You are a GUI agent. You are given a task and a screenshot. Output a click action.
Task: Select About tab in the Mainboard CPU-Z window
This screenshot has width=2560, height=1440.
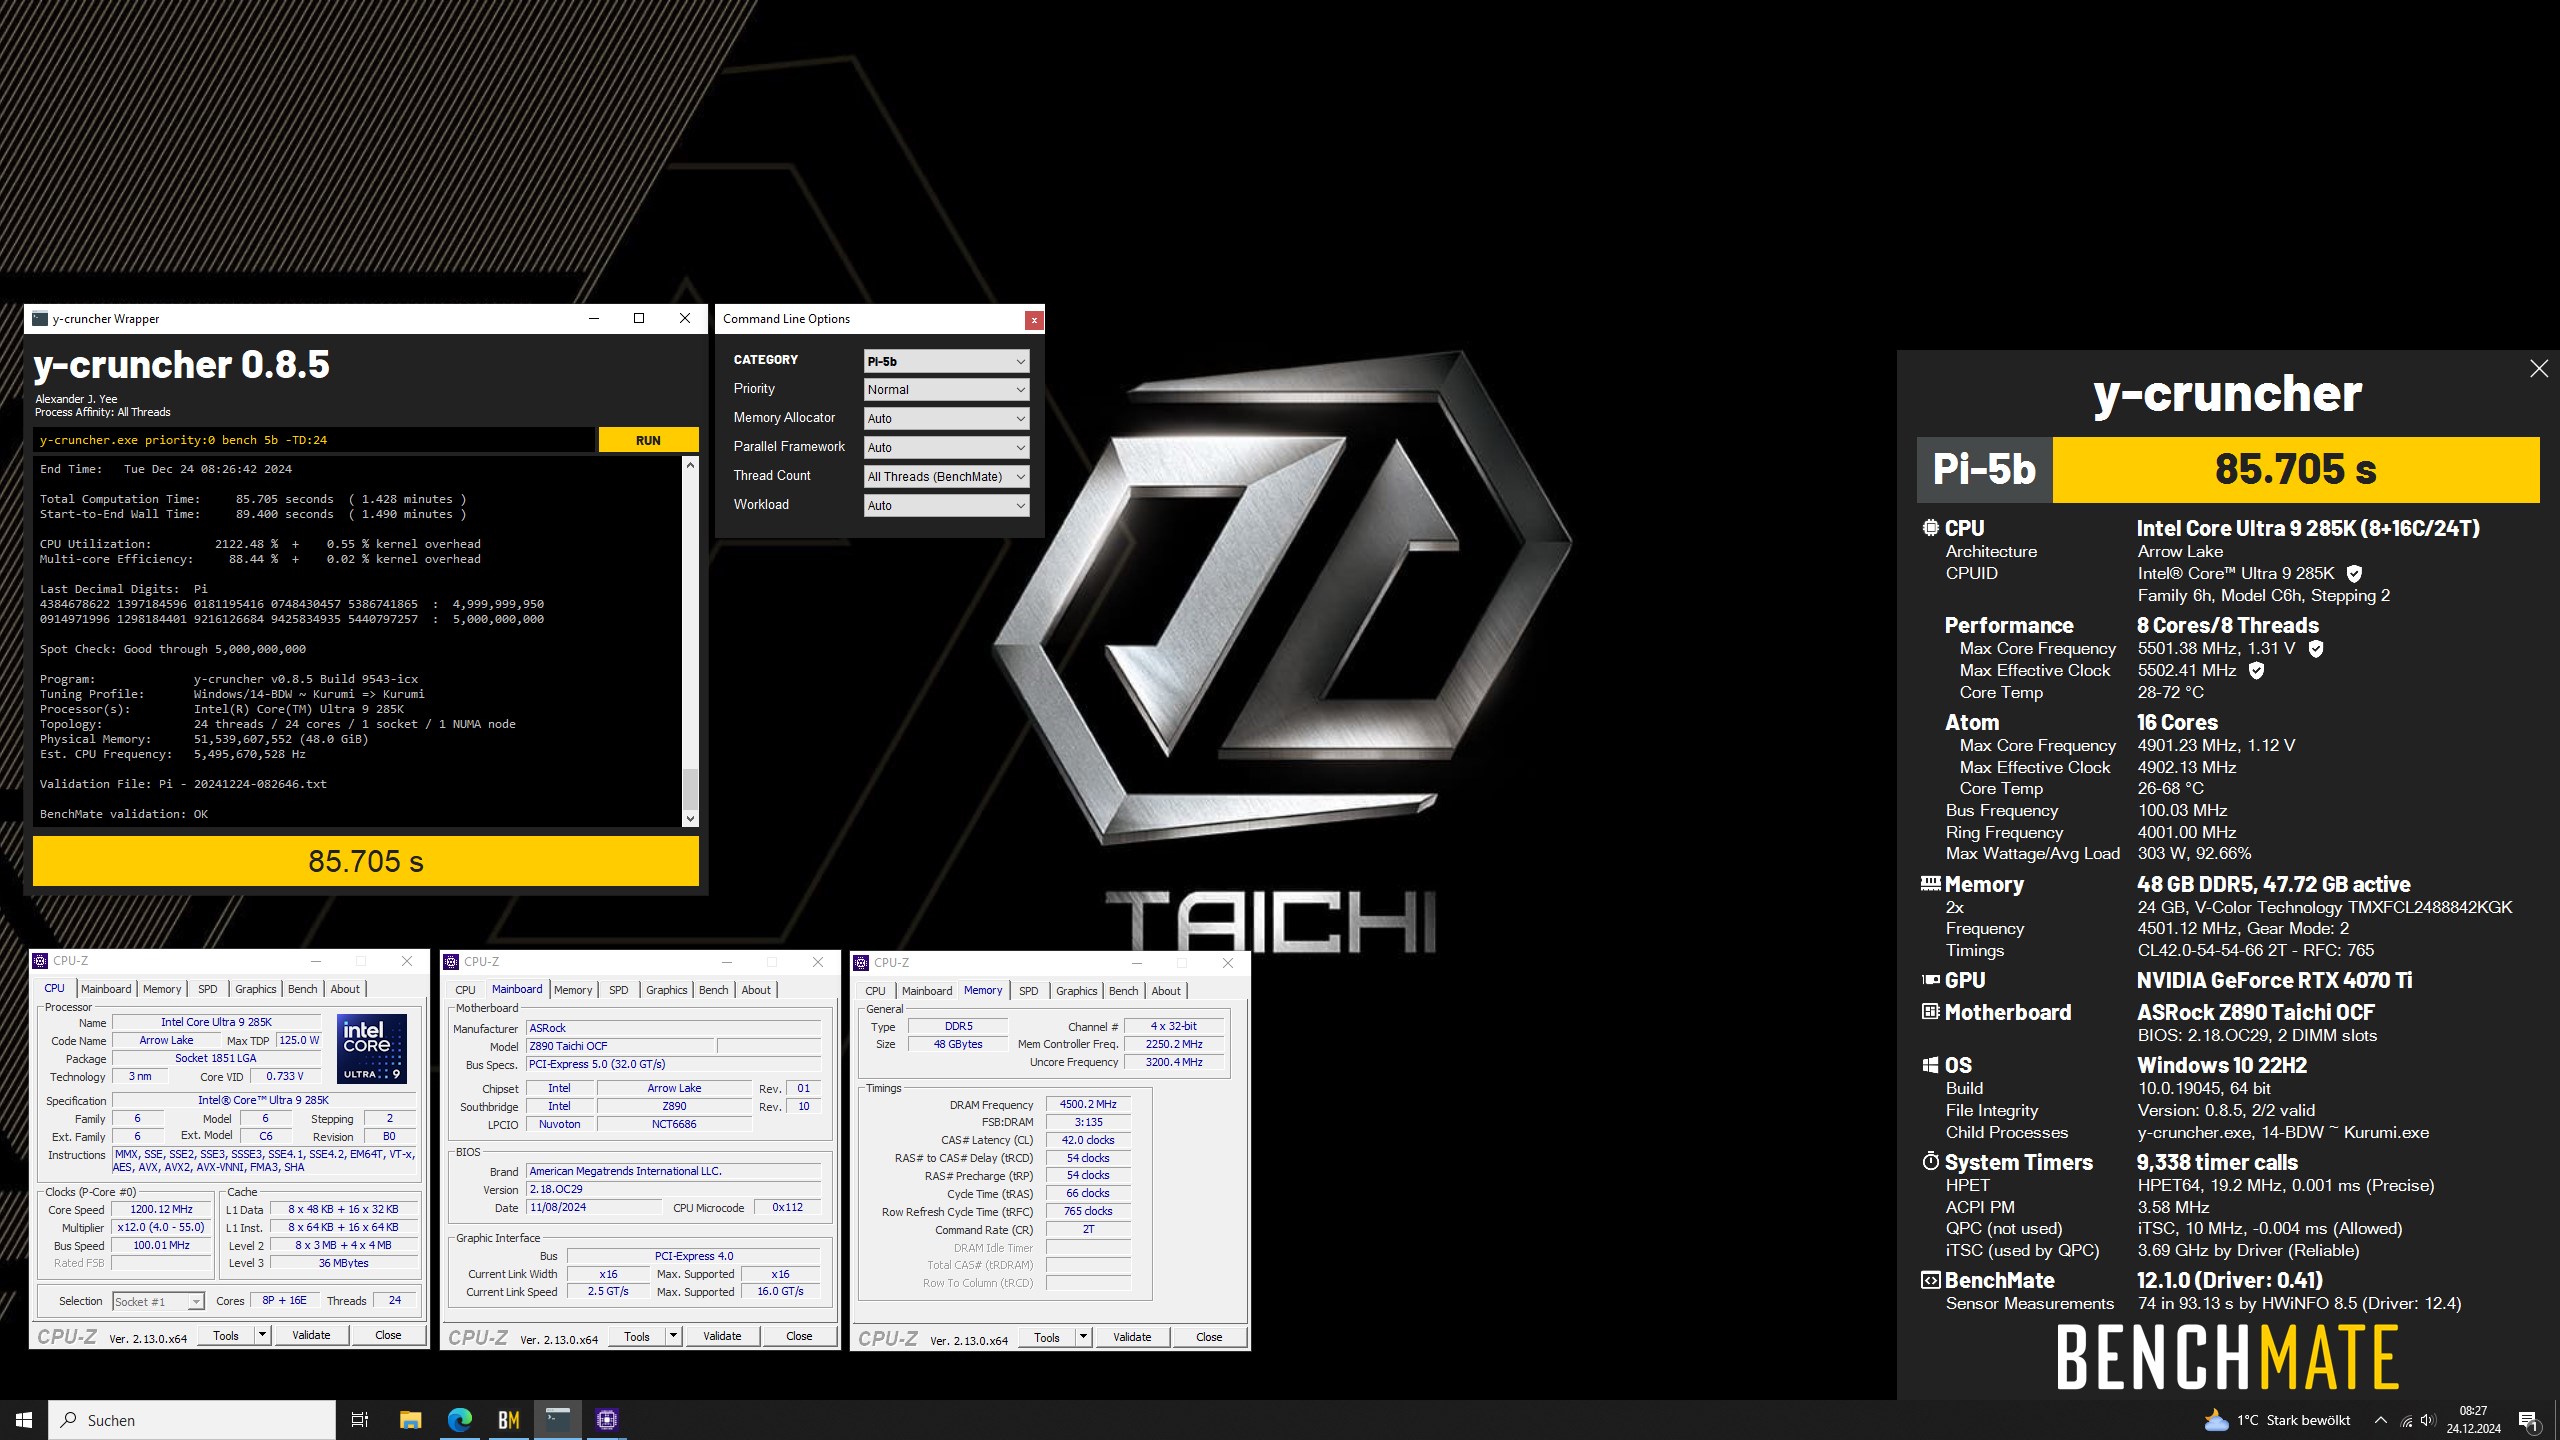756,990
